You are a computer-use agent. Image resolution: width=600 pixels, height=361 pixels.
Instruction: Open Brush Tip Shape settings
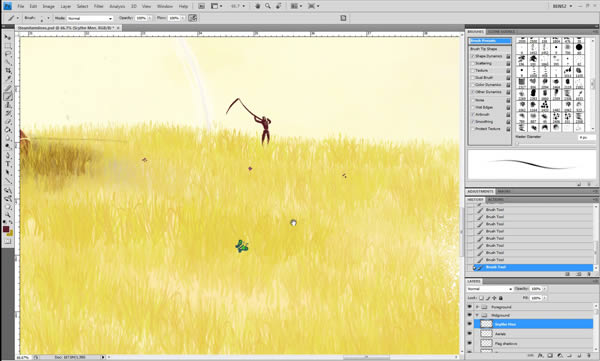(484, 49)
